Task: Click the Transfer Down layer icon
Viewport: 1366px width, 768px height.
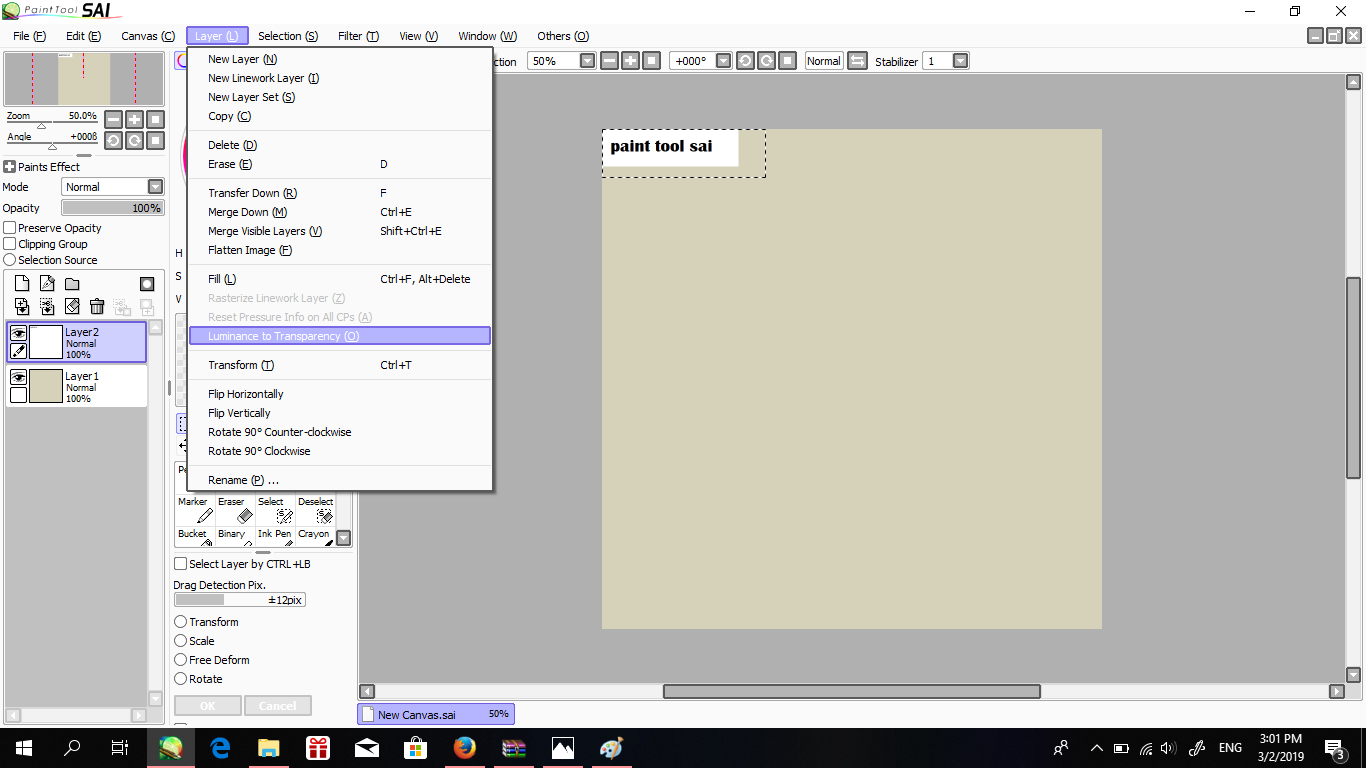Action: 22,307
